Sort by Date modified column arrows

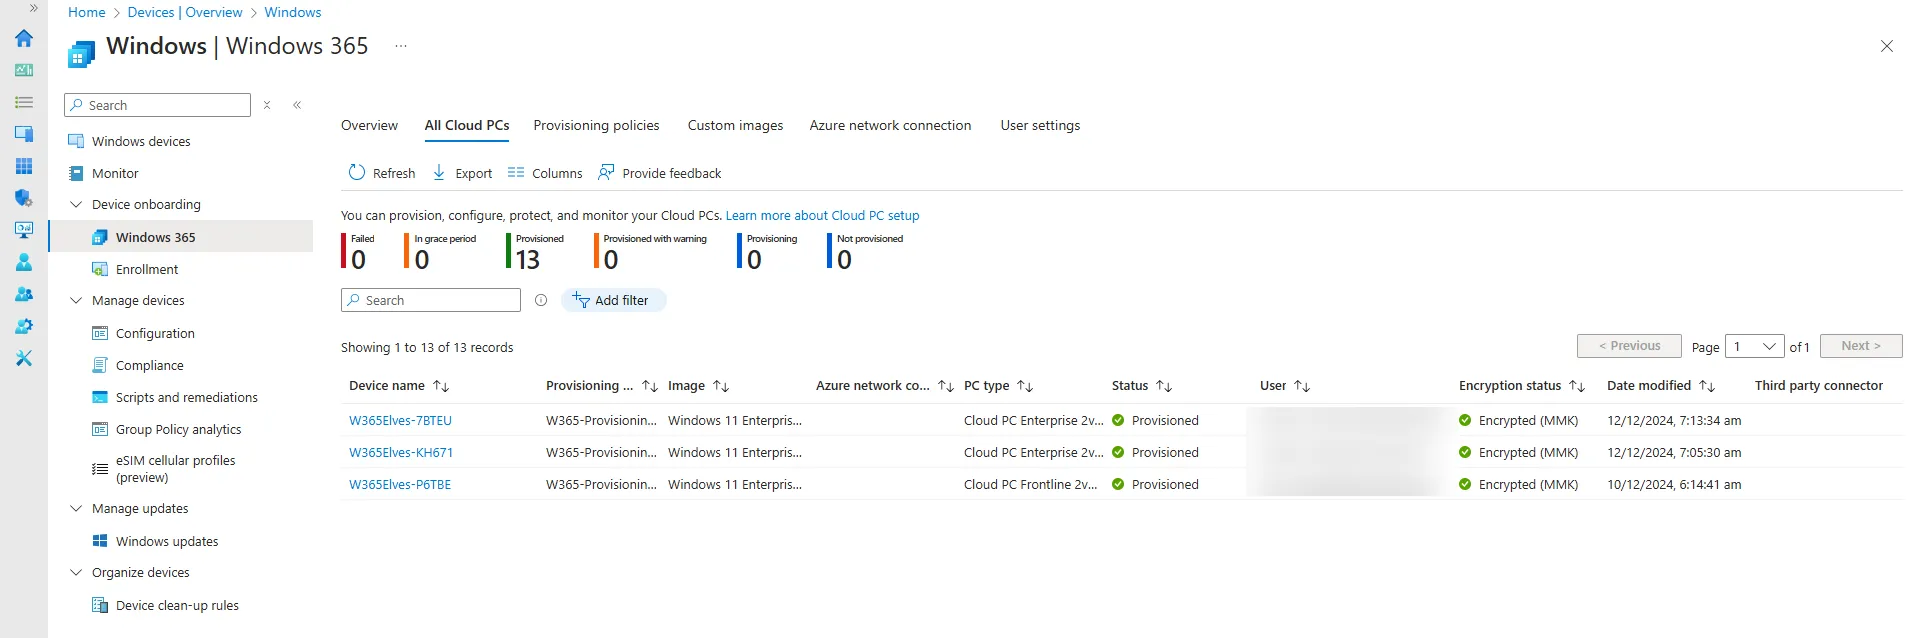[x=1707, y=386]
